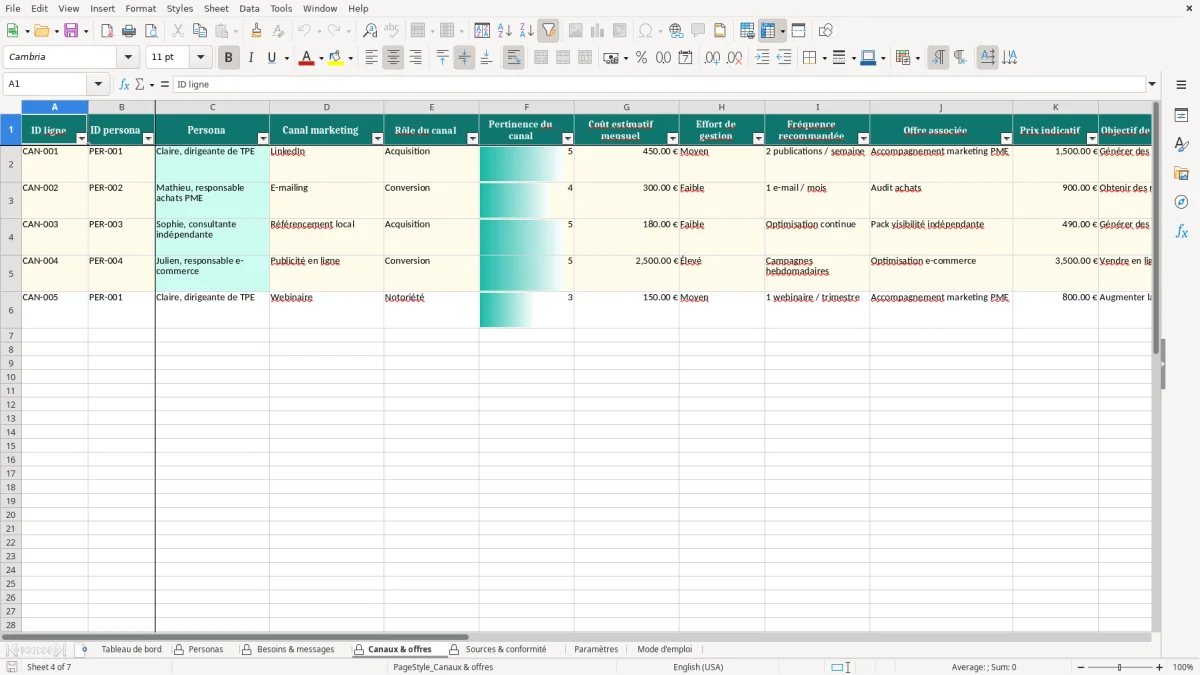
Task: Click the formula input line
Action: [x=658, y=84]
